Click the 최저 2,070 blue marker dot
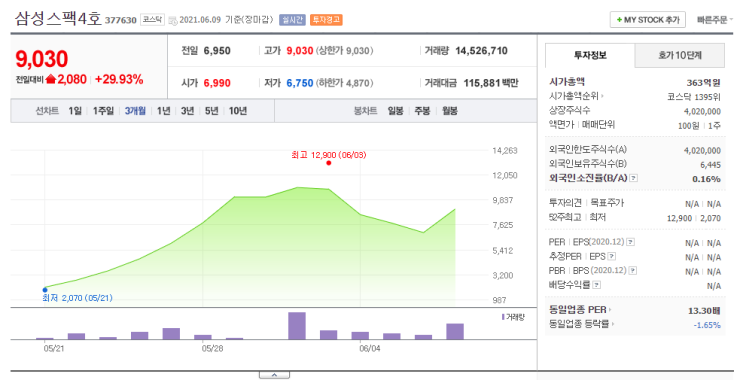Viewport: 743px width, 380px height. (x=45, y=290)
